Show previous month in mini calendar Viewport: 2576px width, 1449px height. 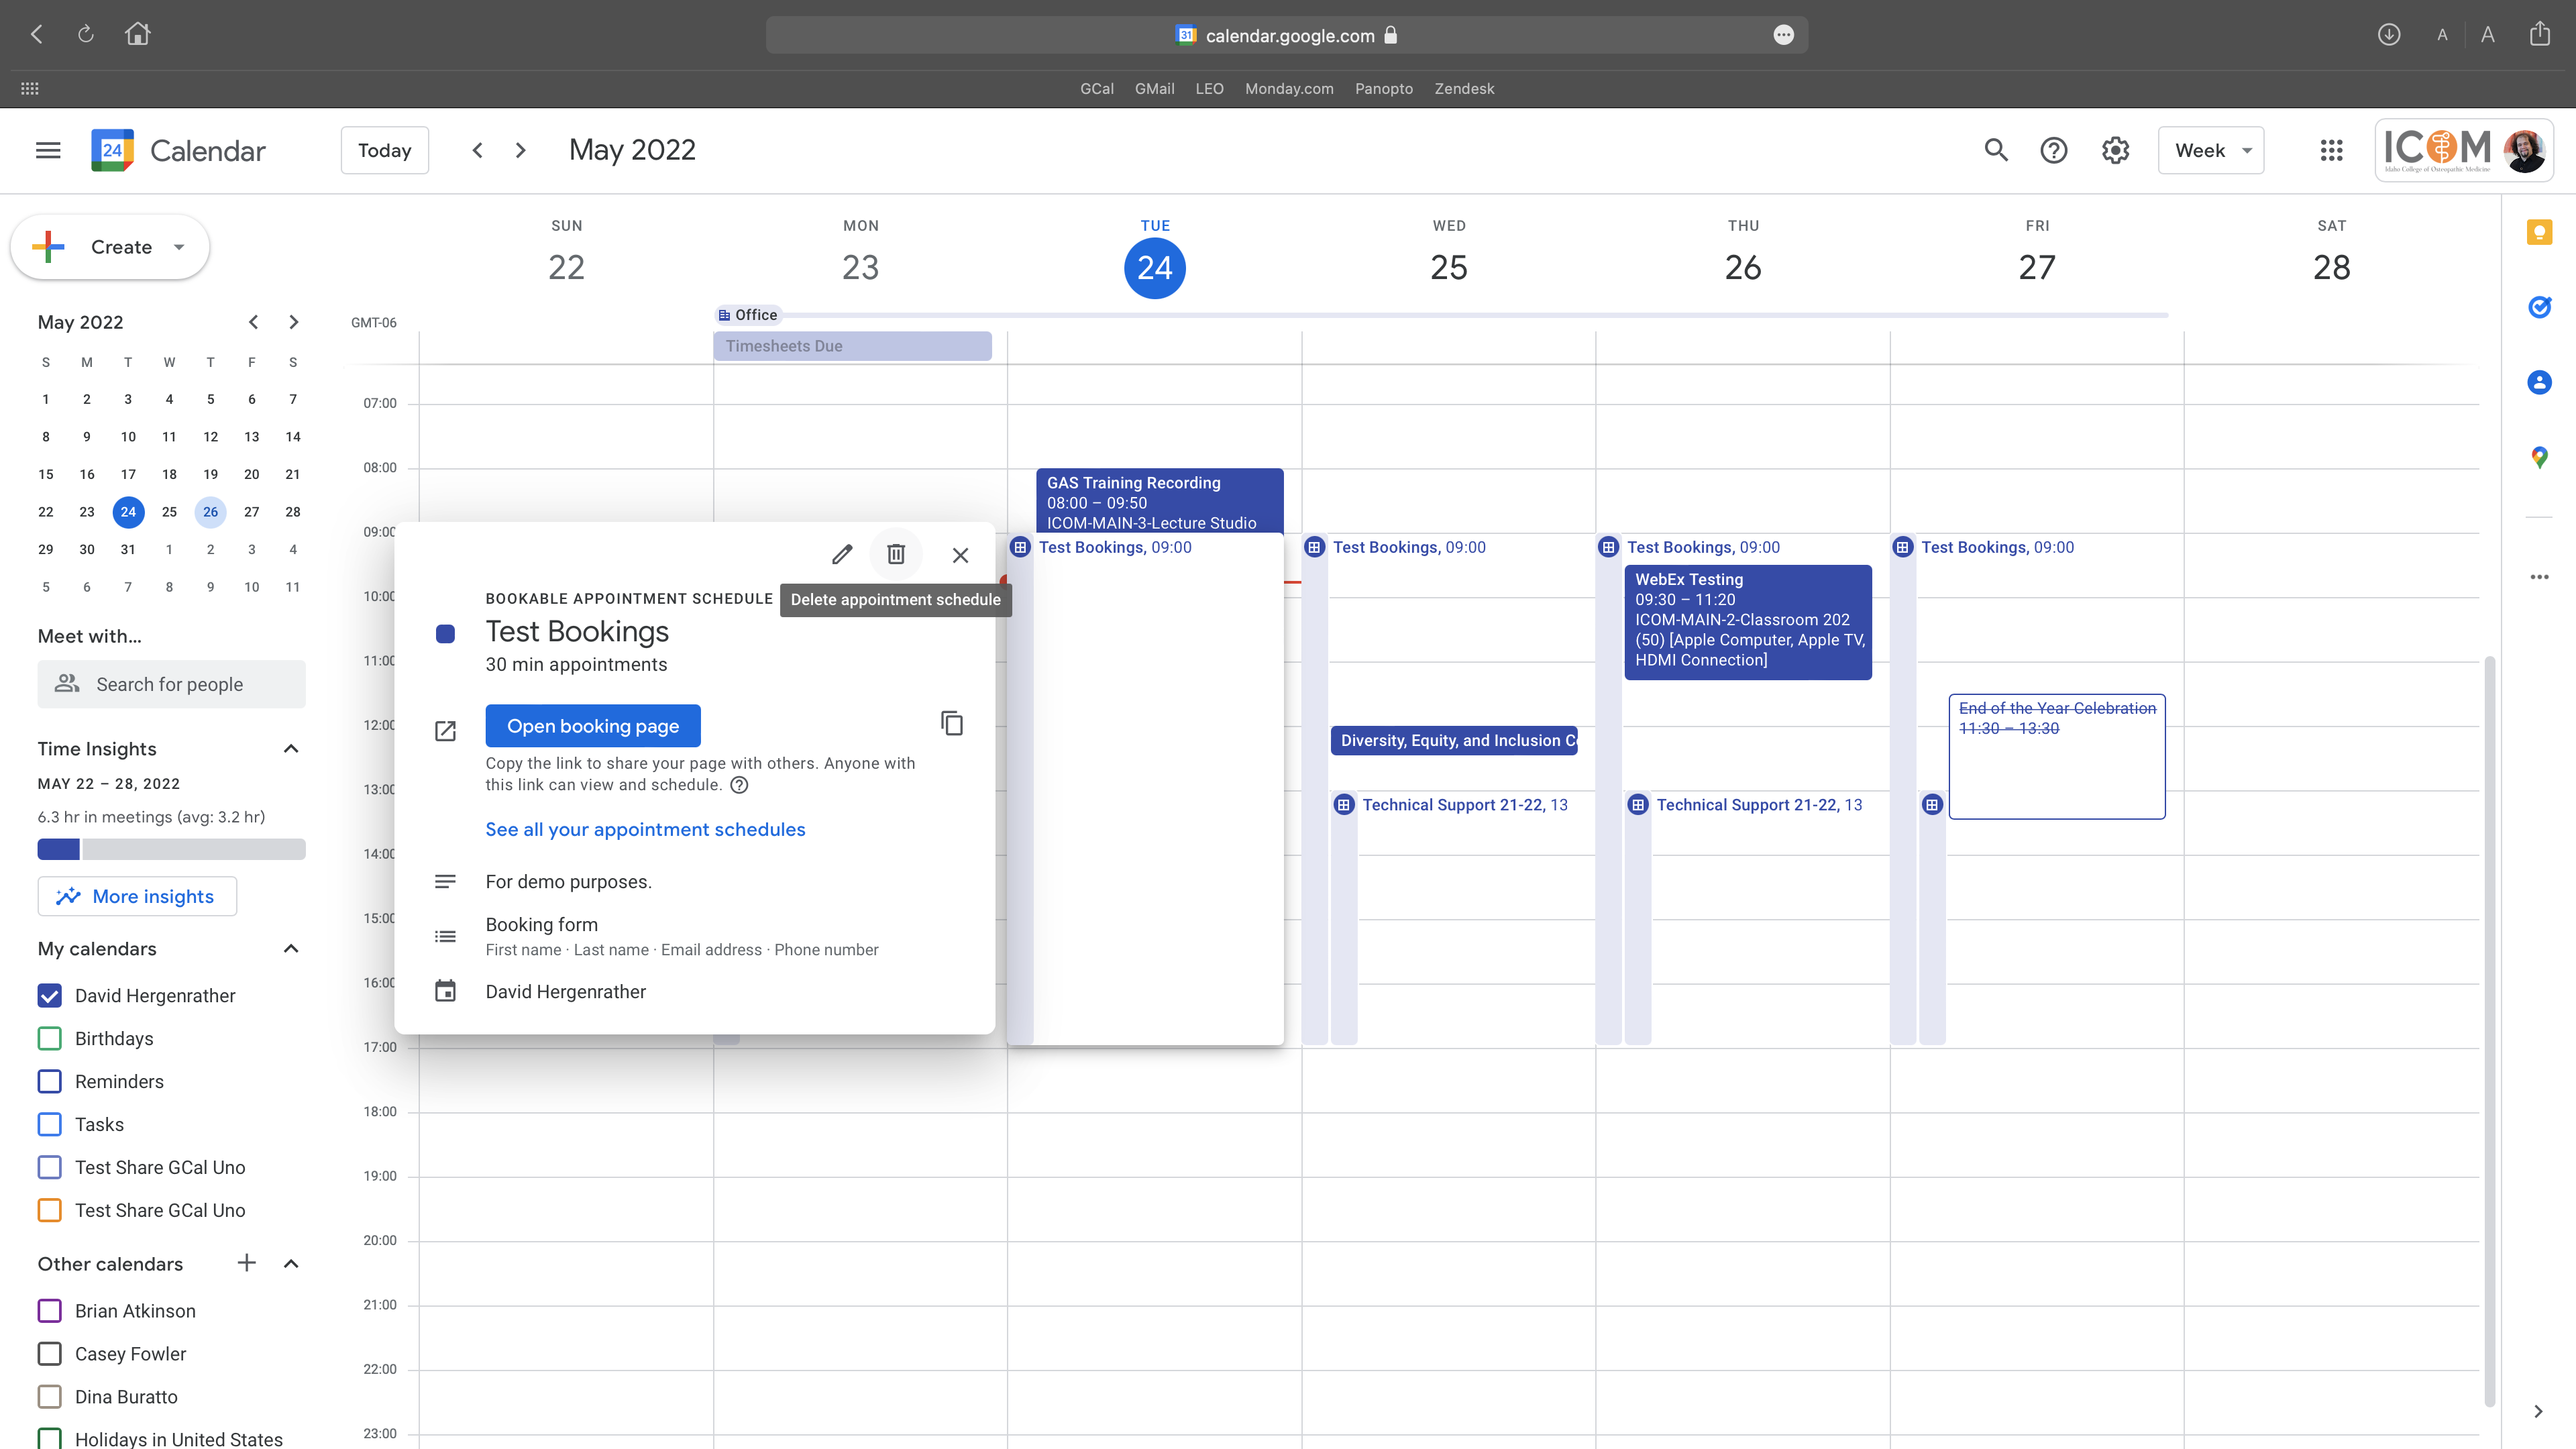pyautogui.click(x=254, y=322)
